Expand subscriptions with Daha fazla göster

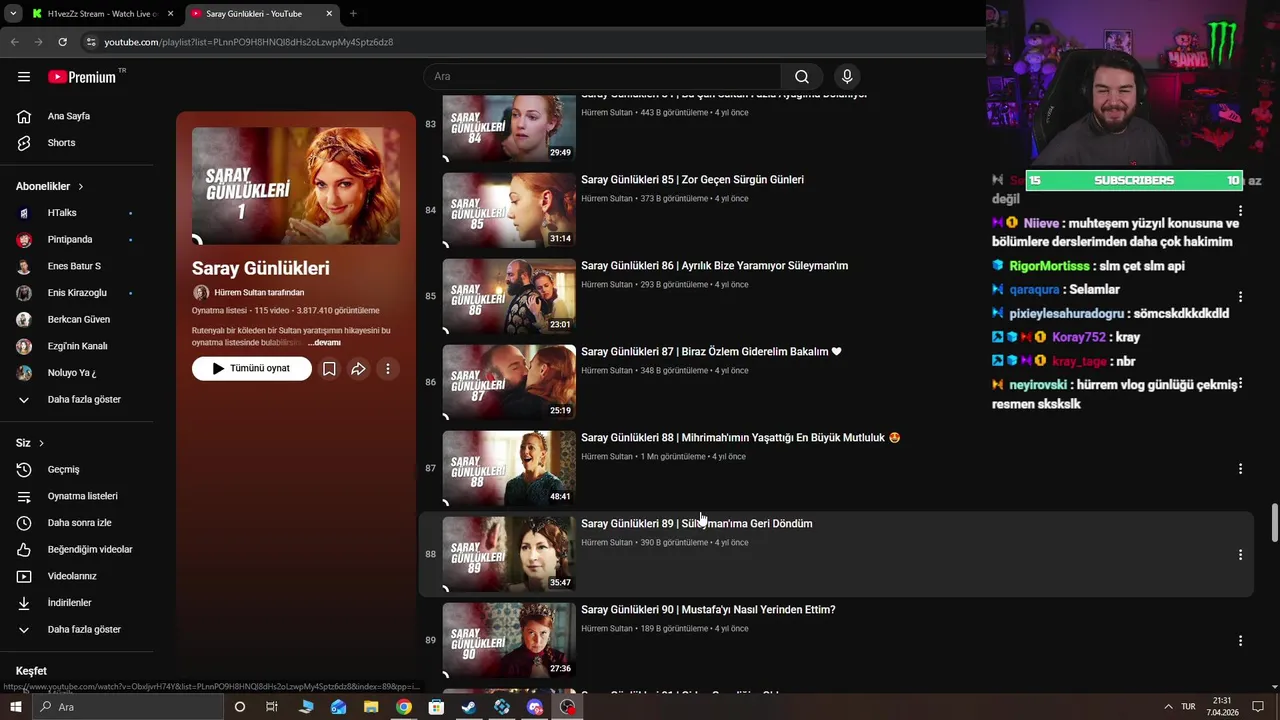tap(78, 399)
